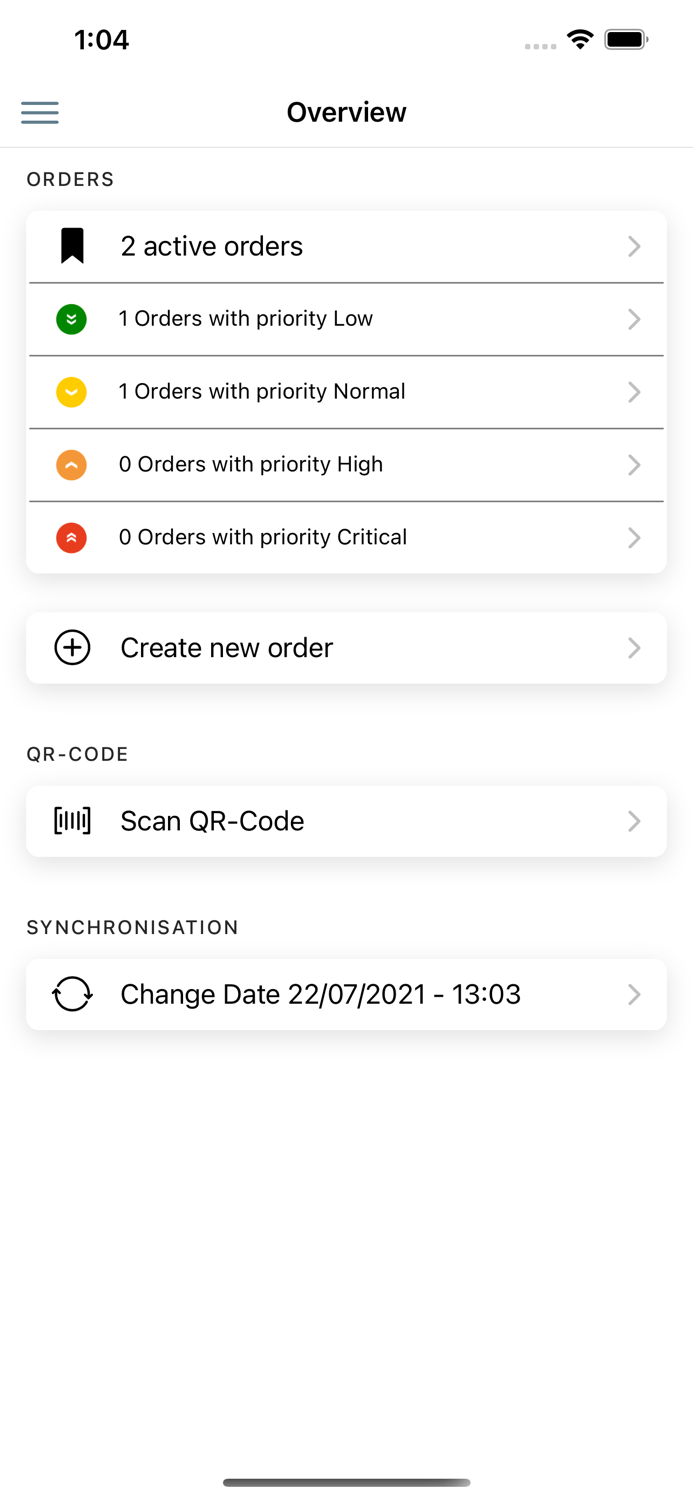Screen dimensions: 693x1500
Task: Expand the Critical priority row chevron
Action: 634,538
